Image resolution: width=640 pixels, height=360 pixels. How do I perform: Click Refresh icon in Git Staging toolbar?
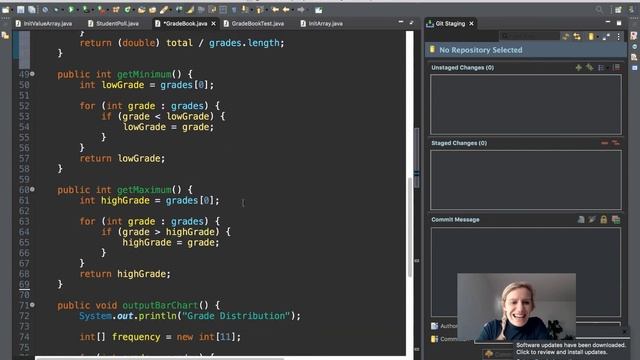566,37
